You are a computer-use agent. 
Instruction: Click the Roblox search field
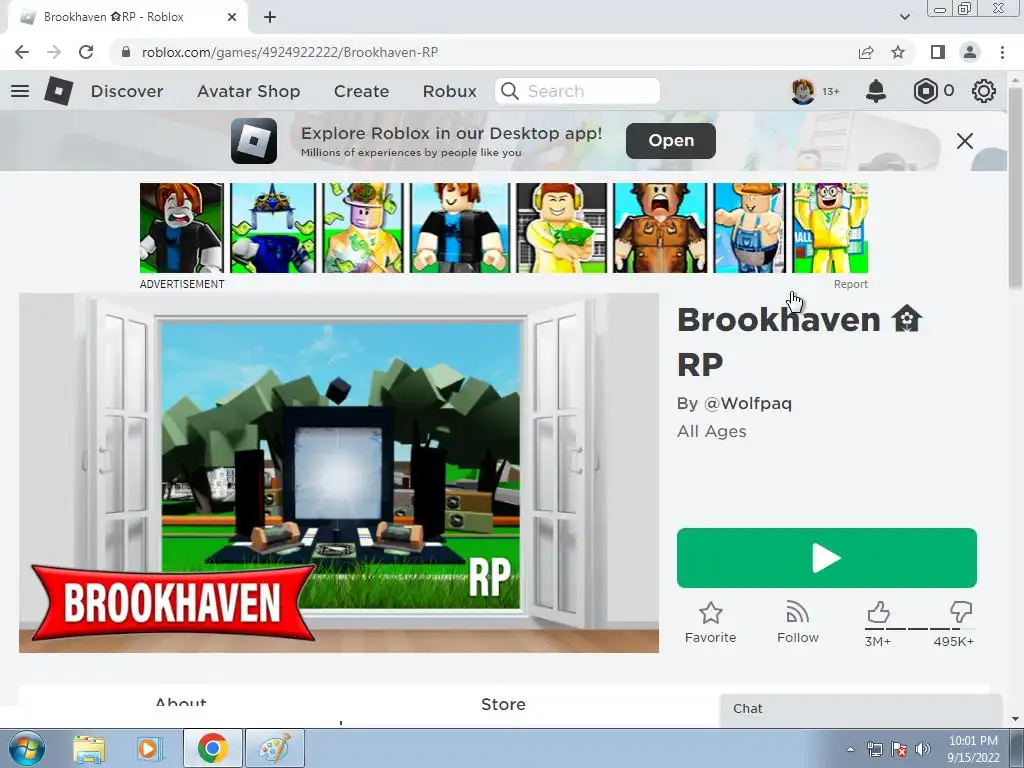578,91
